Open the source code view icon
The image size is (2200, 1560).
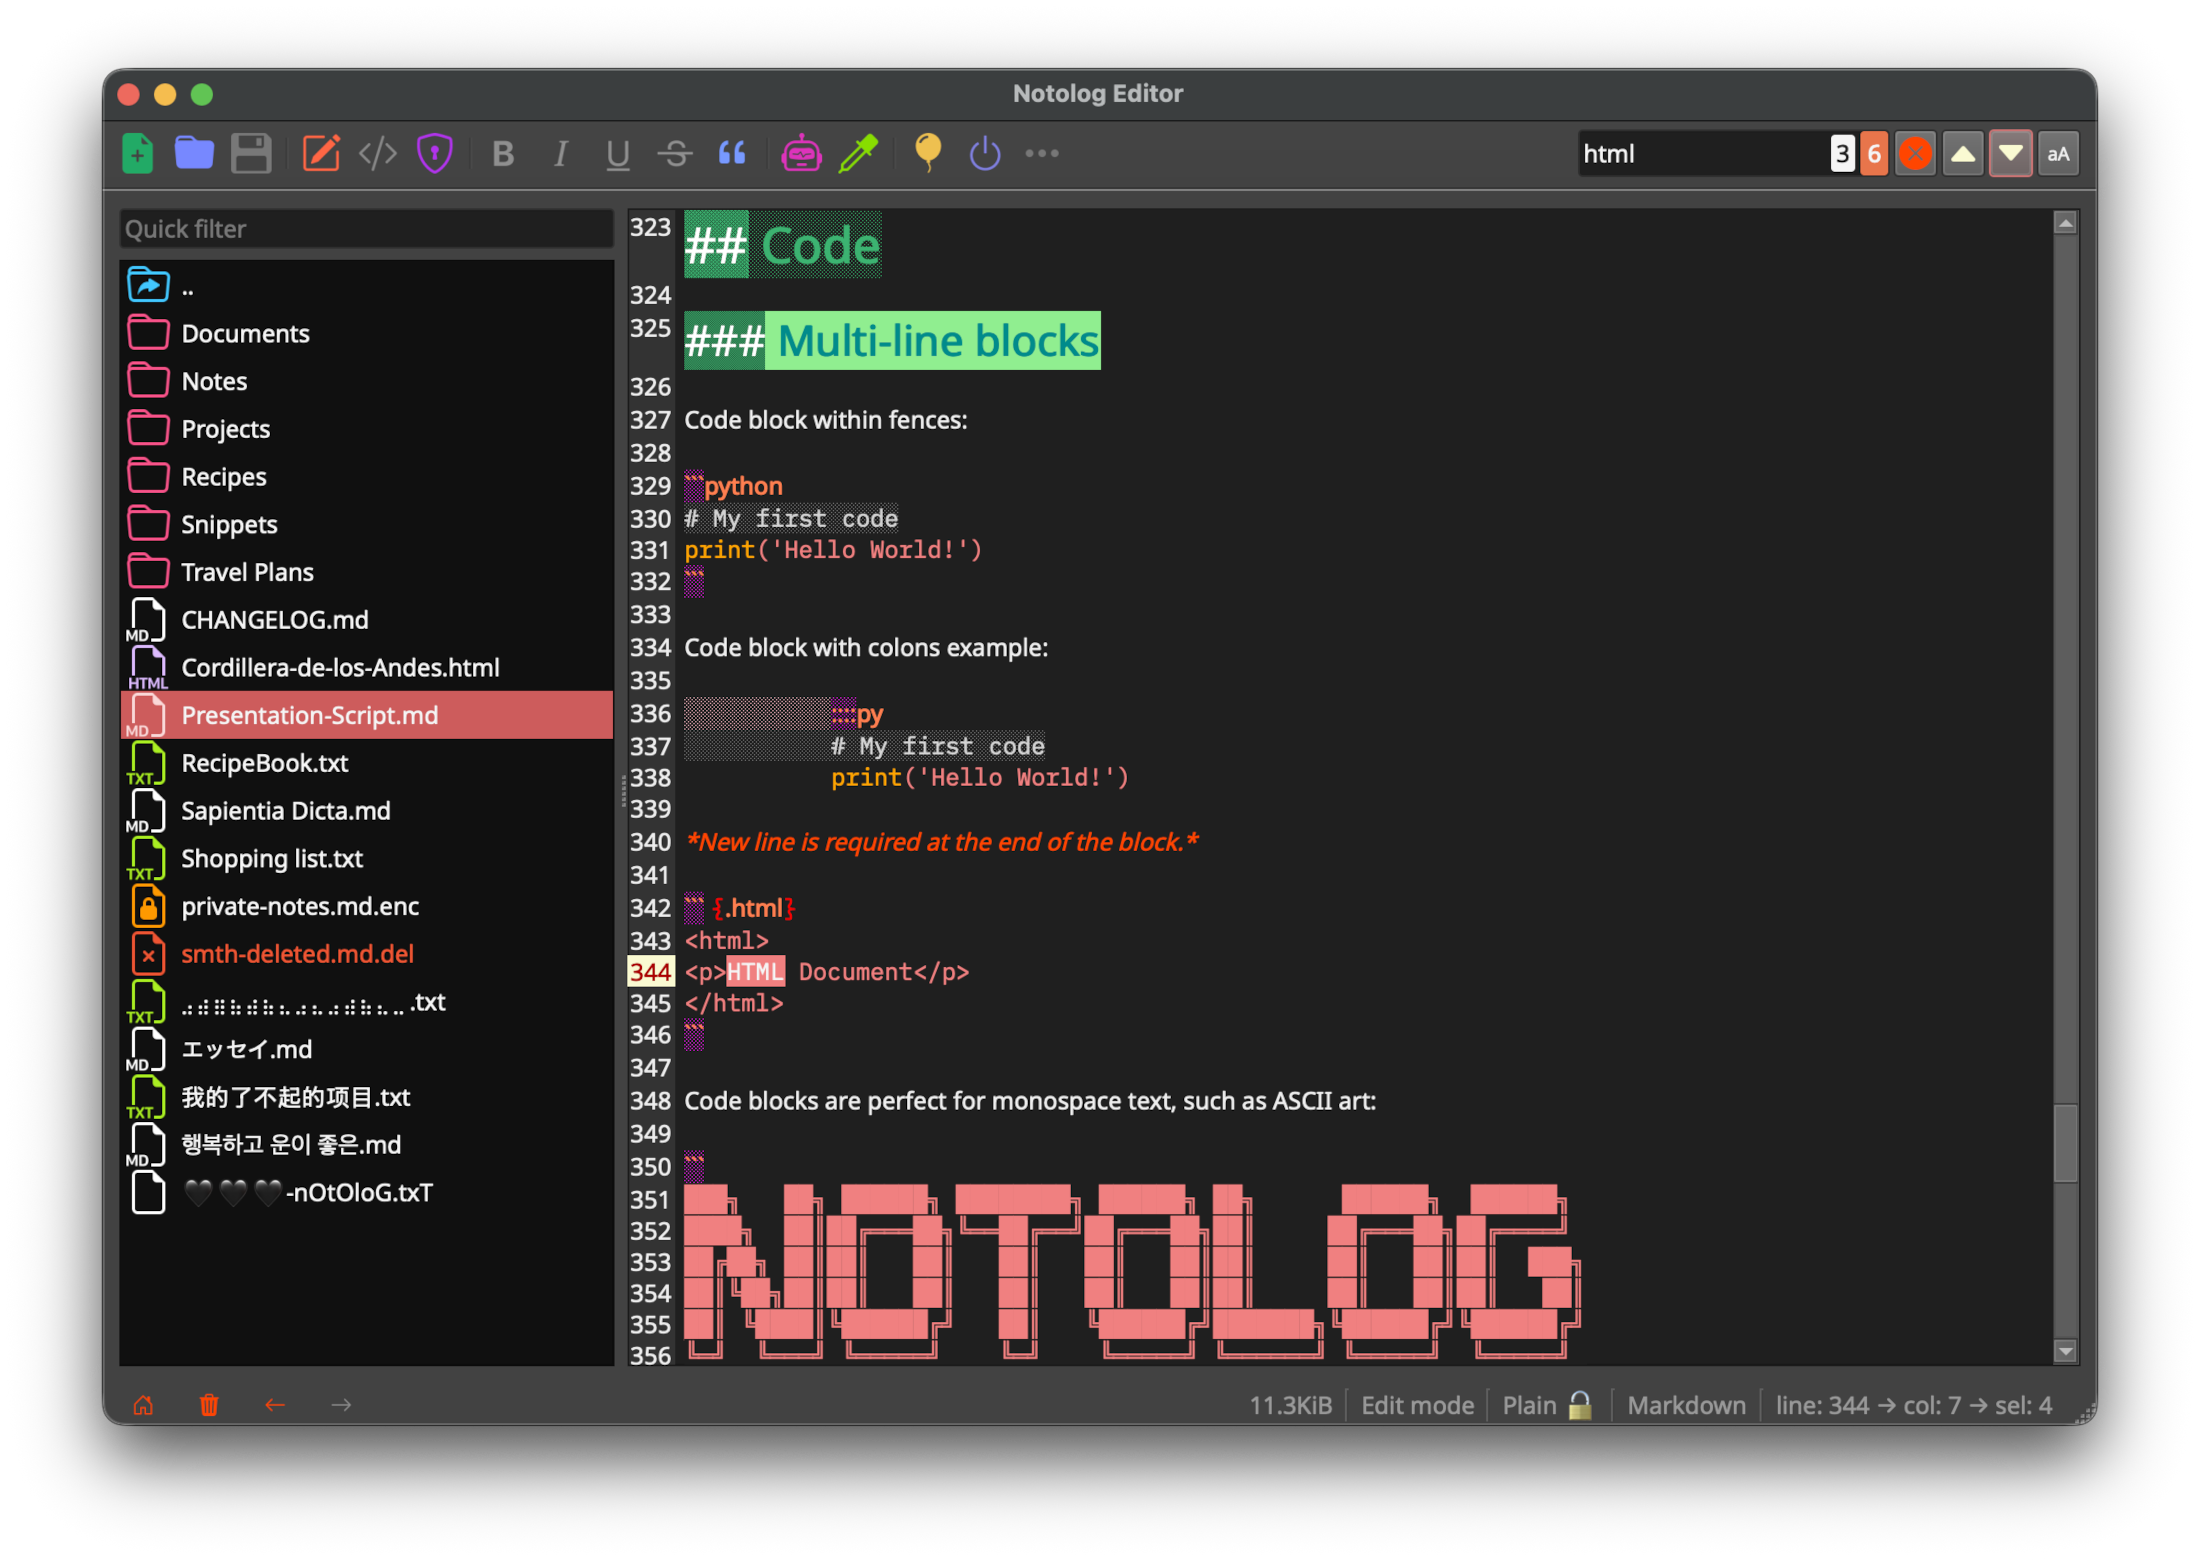(x=377, y=153)
